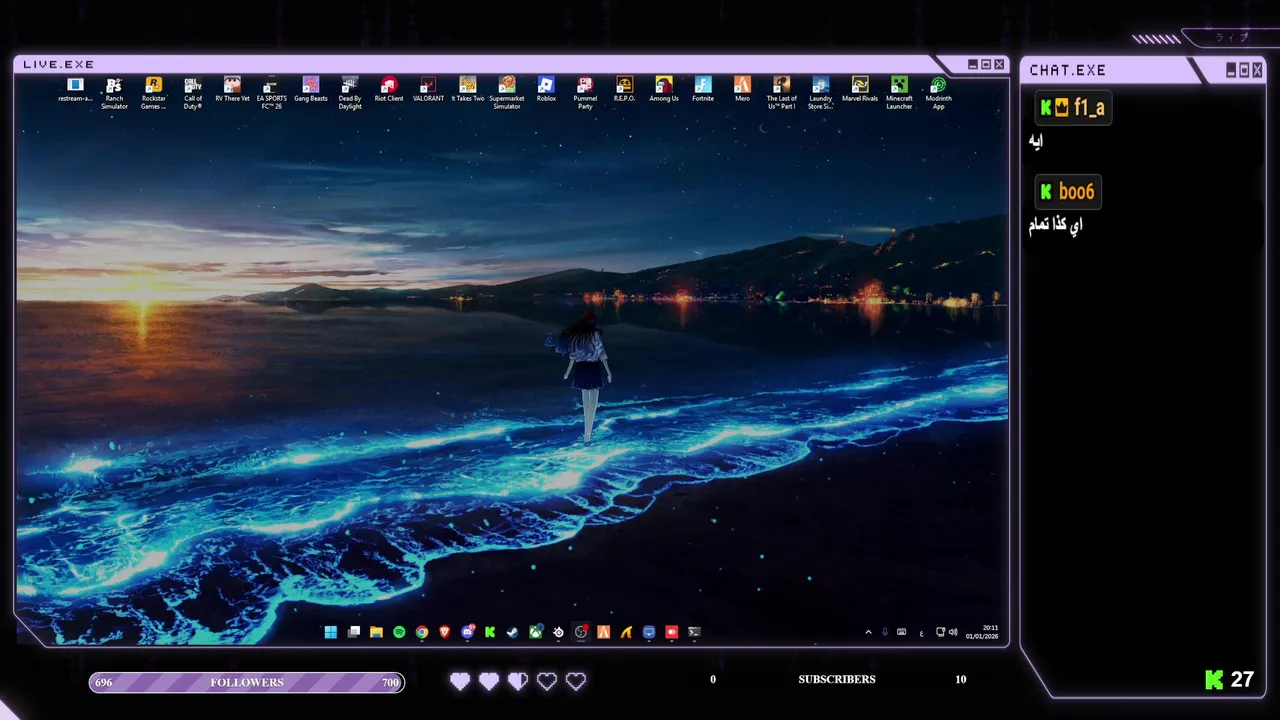The width and height of the screenshot is (1280, 720).
Task: Select the VALORANT desktop icon
Action: (x=428, y=90)
